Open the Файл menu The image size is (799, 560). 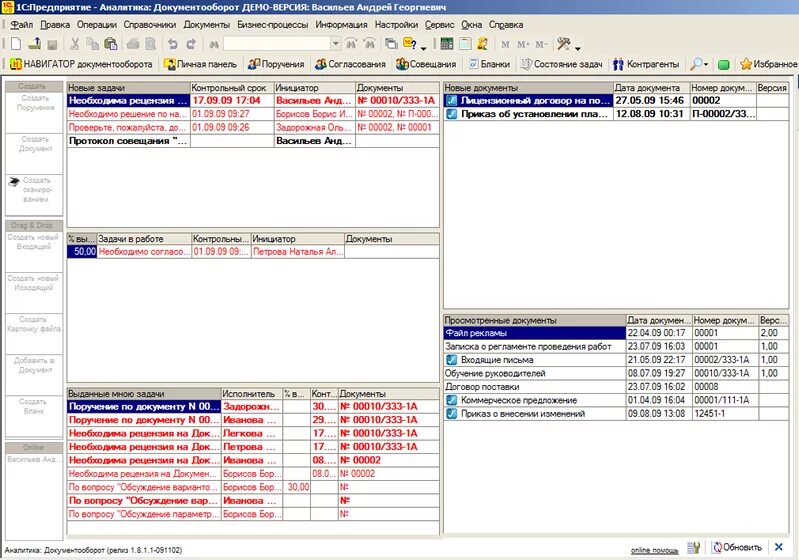click(x=21, y=24)
